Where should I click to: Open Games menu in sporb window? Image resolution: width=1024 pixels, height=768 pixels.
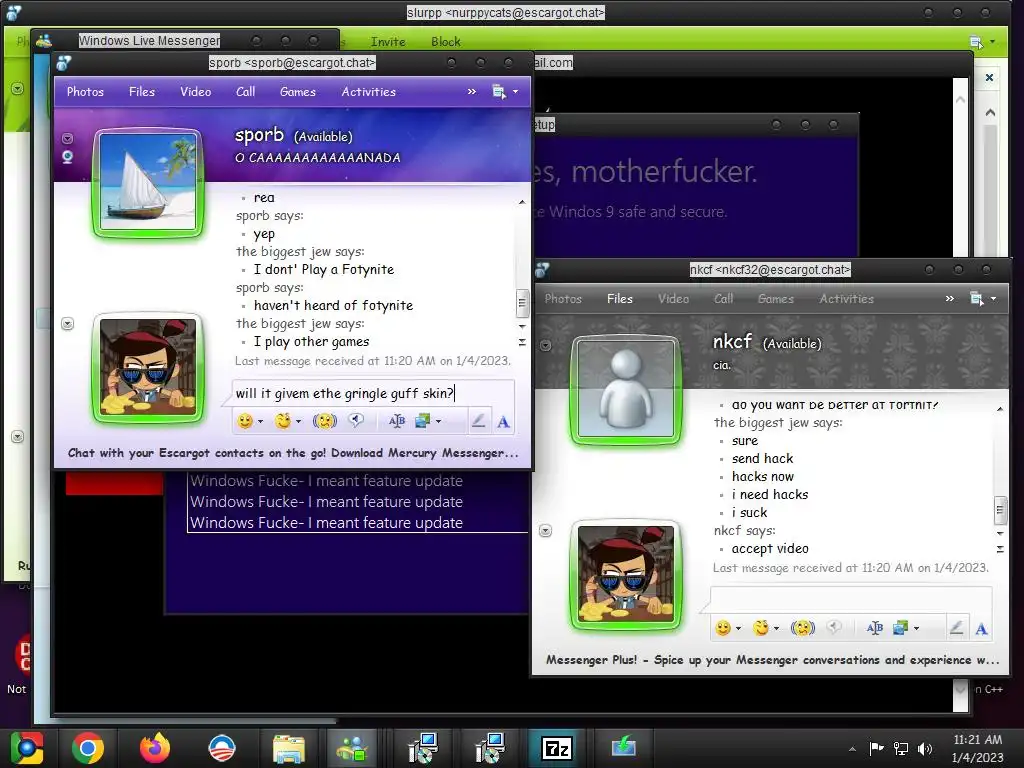click(298, 92)
